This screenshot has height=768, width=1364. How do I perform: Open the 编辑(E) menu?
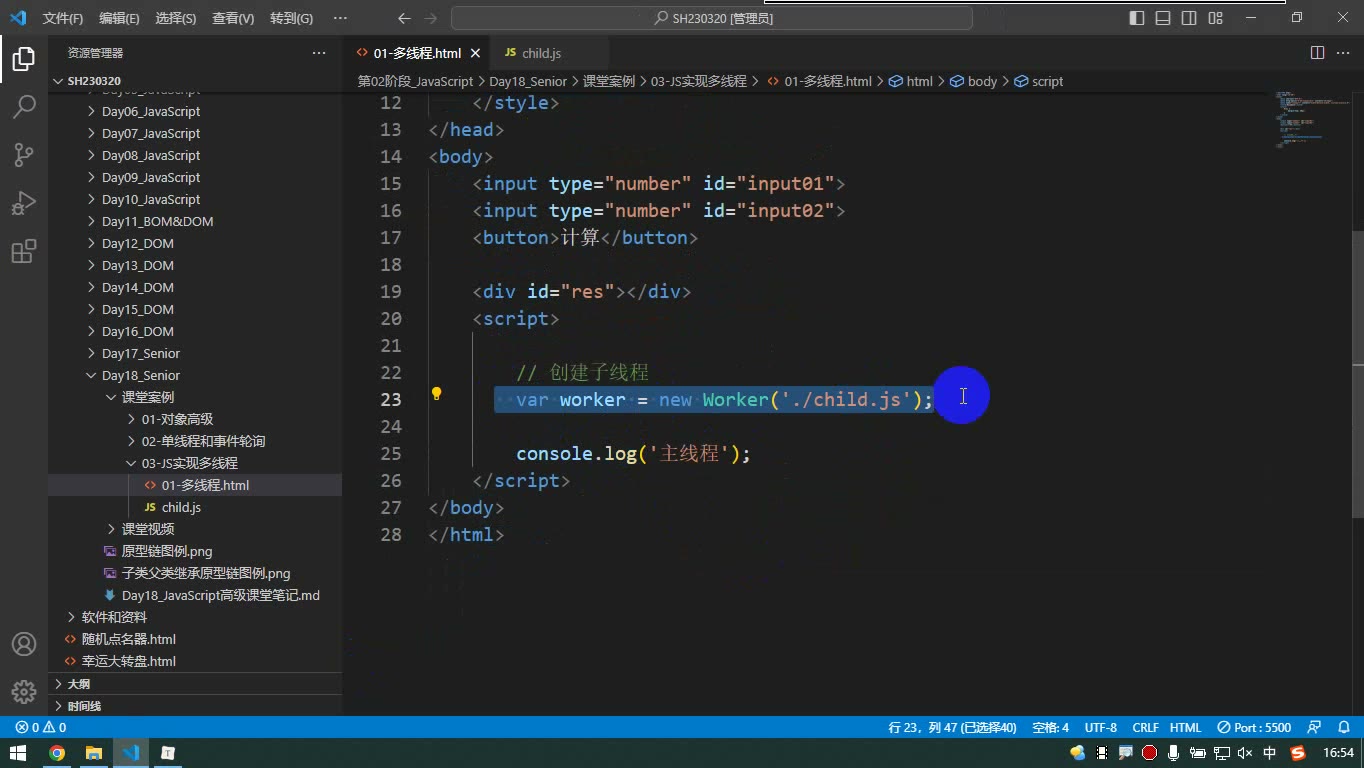click(x=119, y=18)
